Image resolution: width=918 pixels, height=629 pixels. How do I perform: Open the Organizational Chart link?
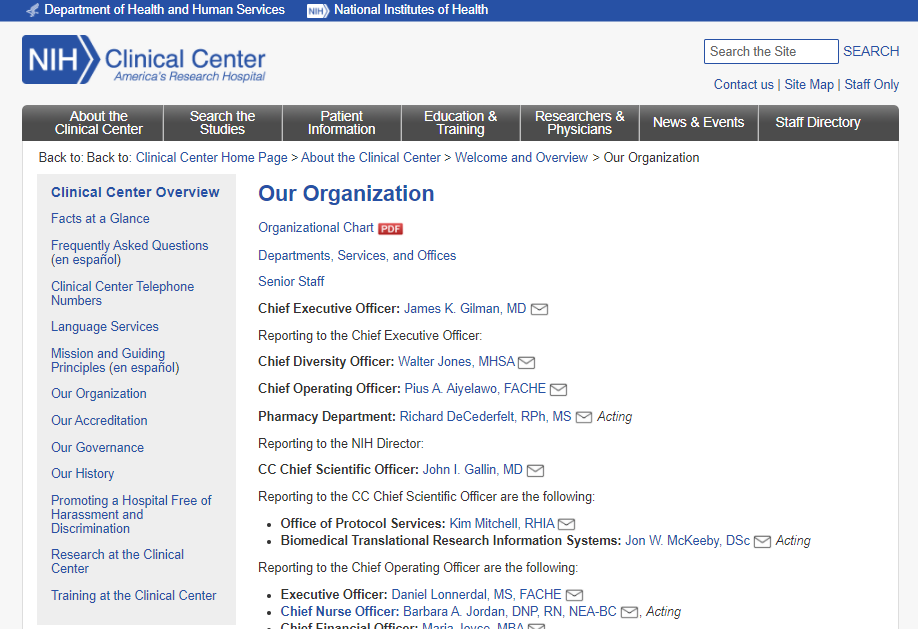click(x=316, y=228)
